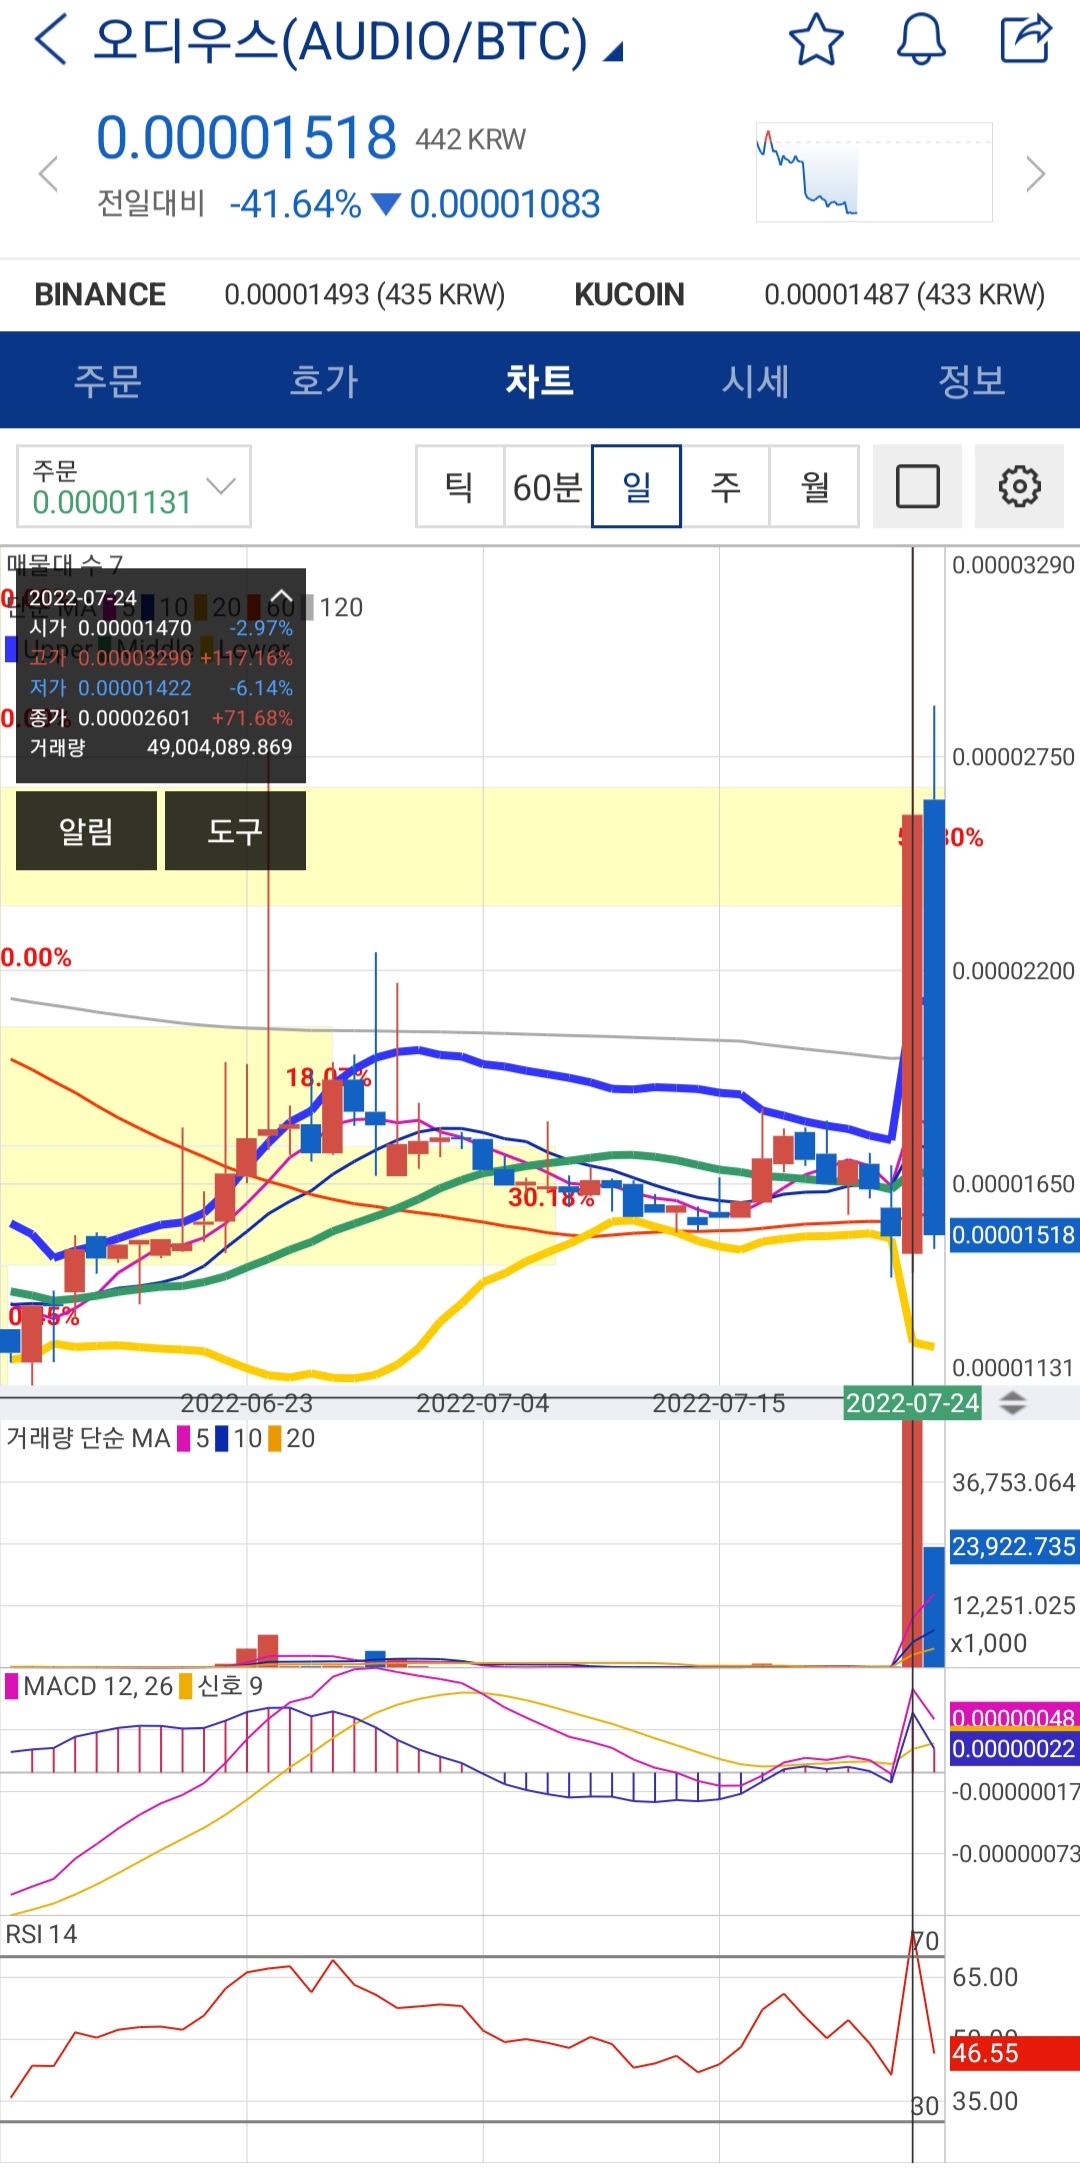Switch to the 주문 tab
The width and height of the screenshot is (1080, 2172).
click(108, 380)
